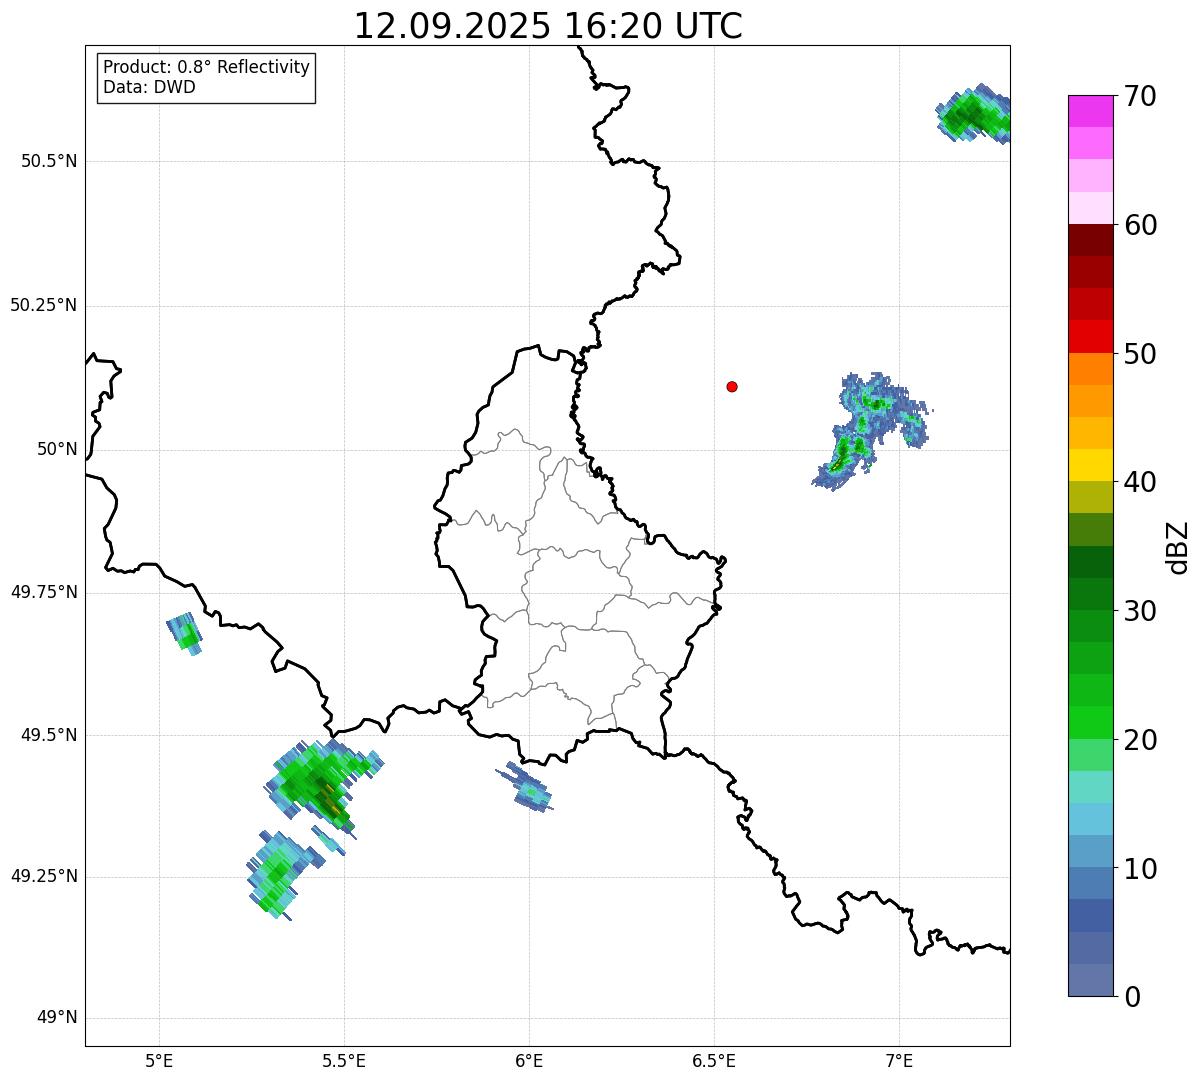Click the latitude label "50.5°N"
Screen dimensions: 1202x1081
click(49, 161)
